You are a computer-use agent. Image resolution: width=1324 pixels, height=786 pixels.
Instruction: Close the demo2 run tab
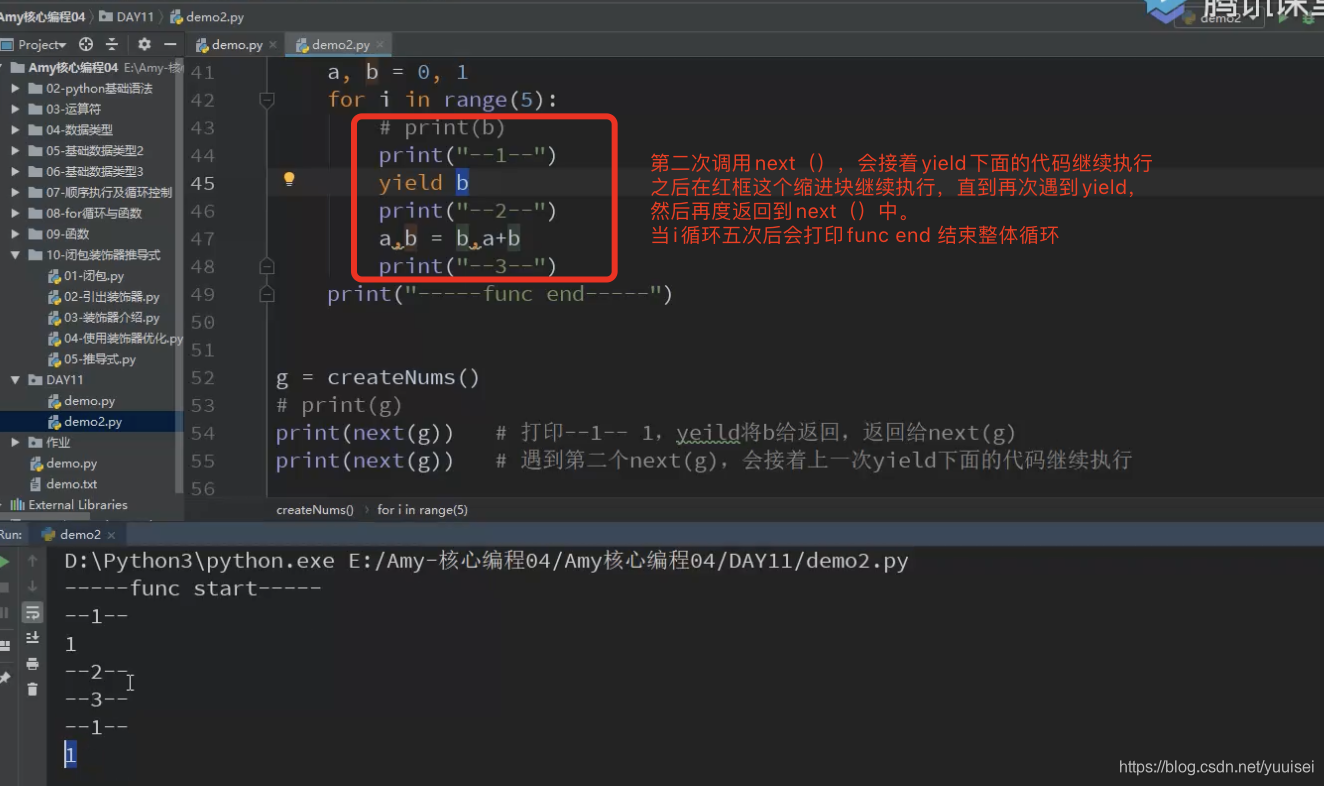click(x=112, y=535)
